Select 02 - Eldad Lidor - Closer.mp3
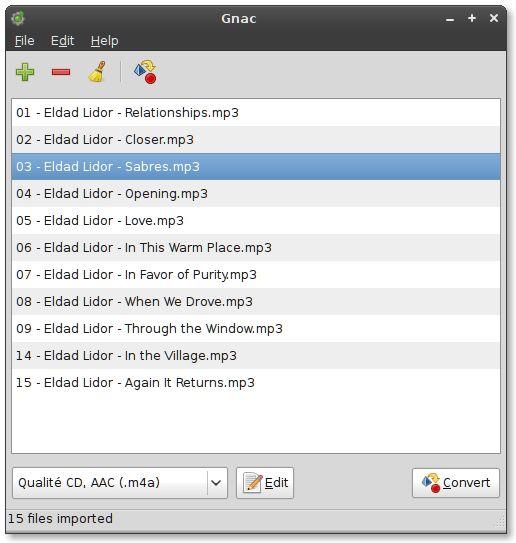 [256, 140]
